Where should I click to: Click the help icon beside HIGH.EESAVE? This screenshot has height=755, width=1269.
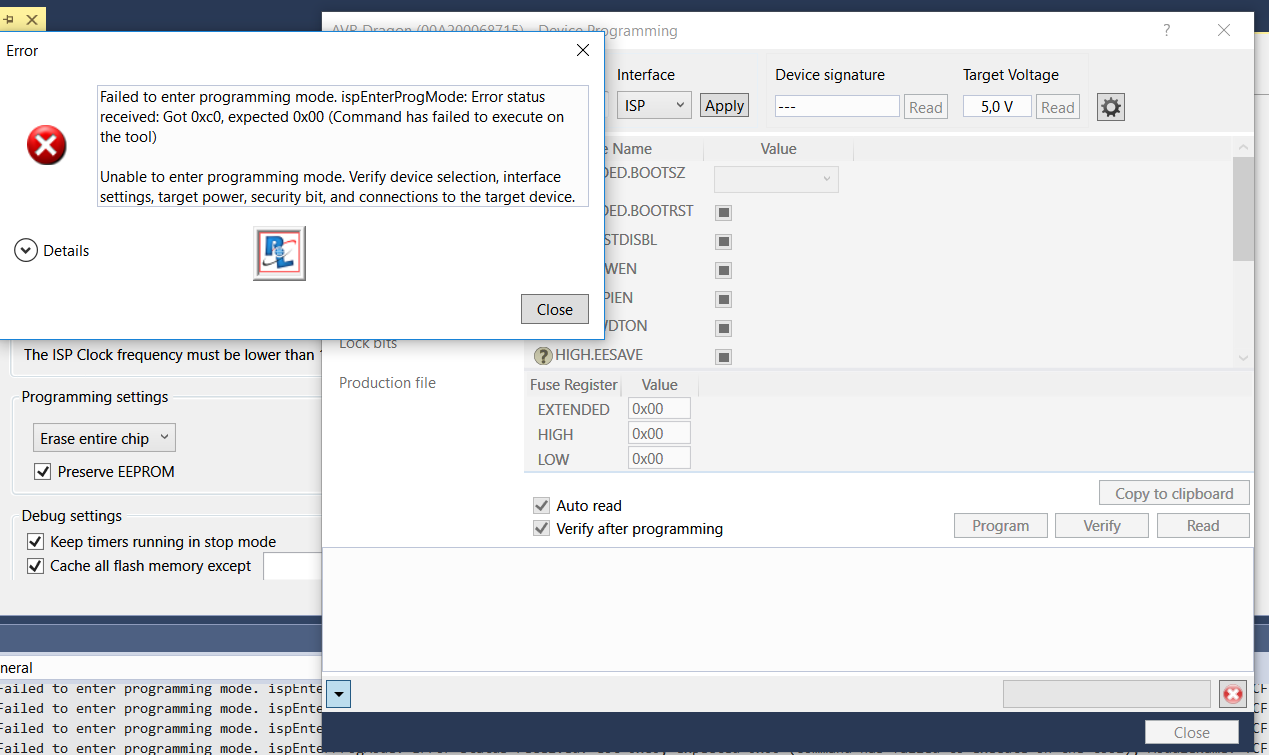tap(543, 355)
